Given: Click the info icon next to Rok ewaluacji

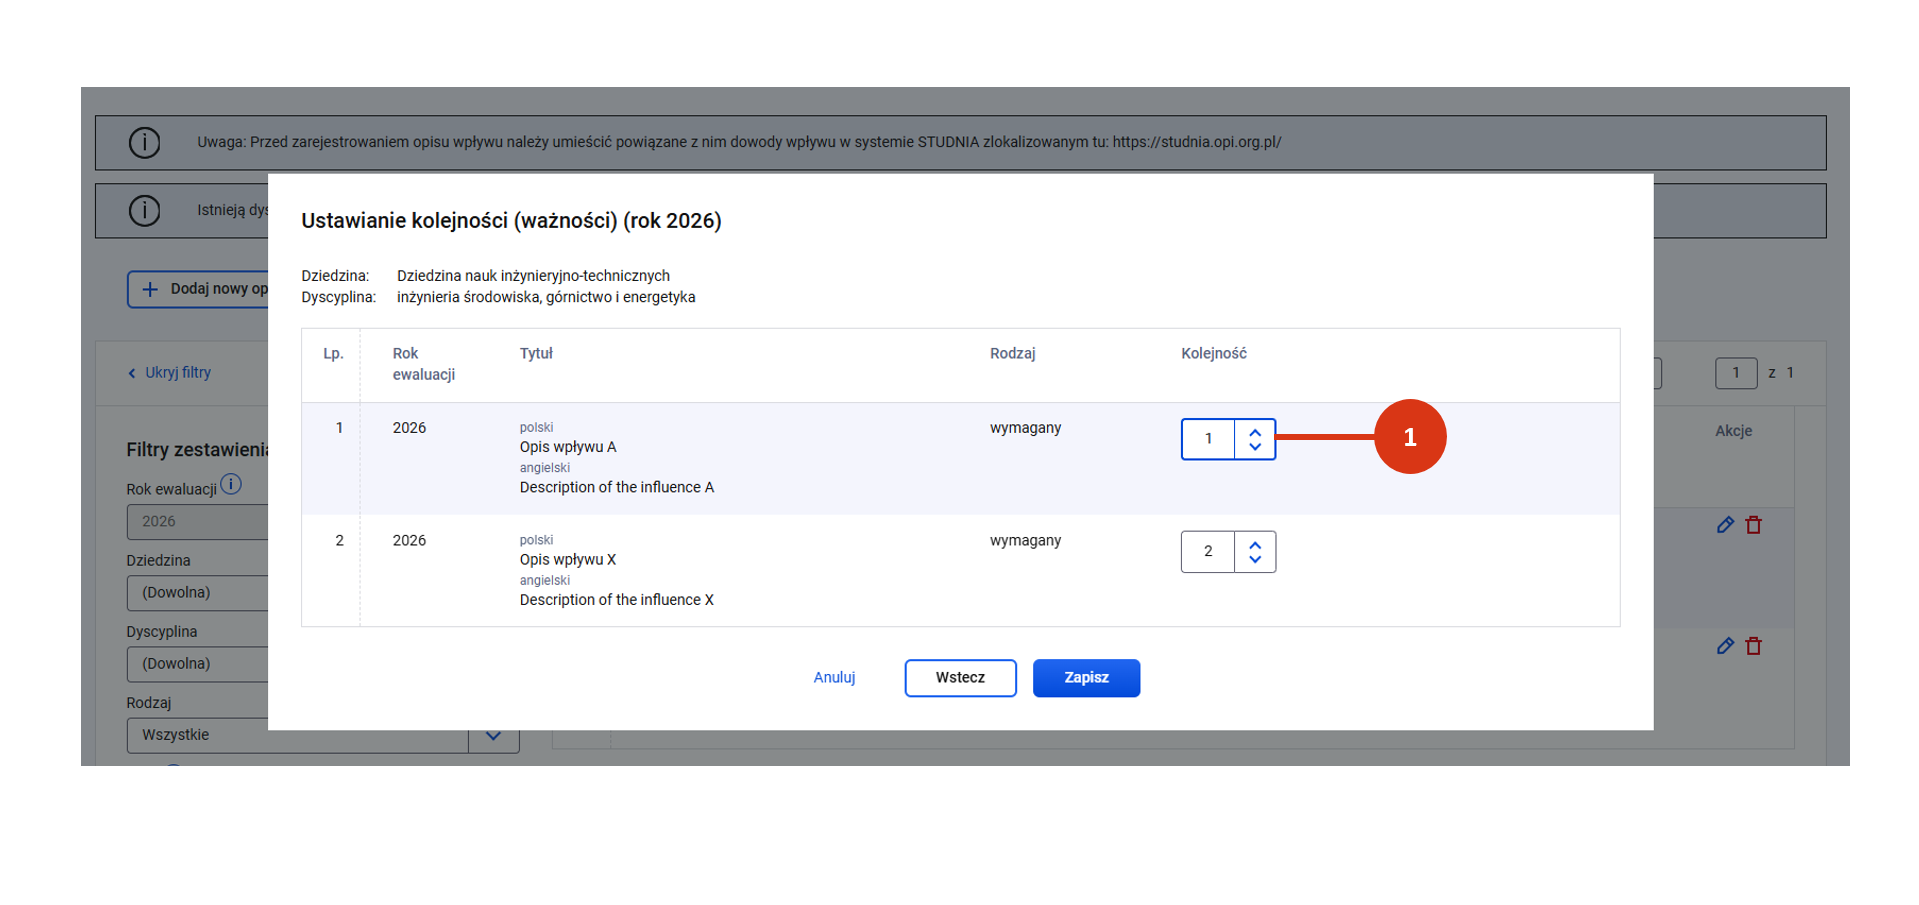Looking at the screenshot, I should (231, 485).
